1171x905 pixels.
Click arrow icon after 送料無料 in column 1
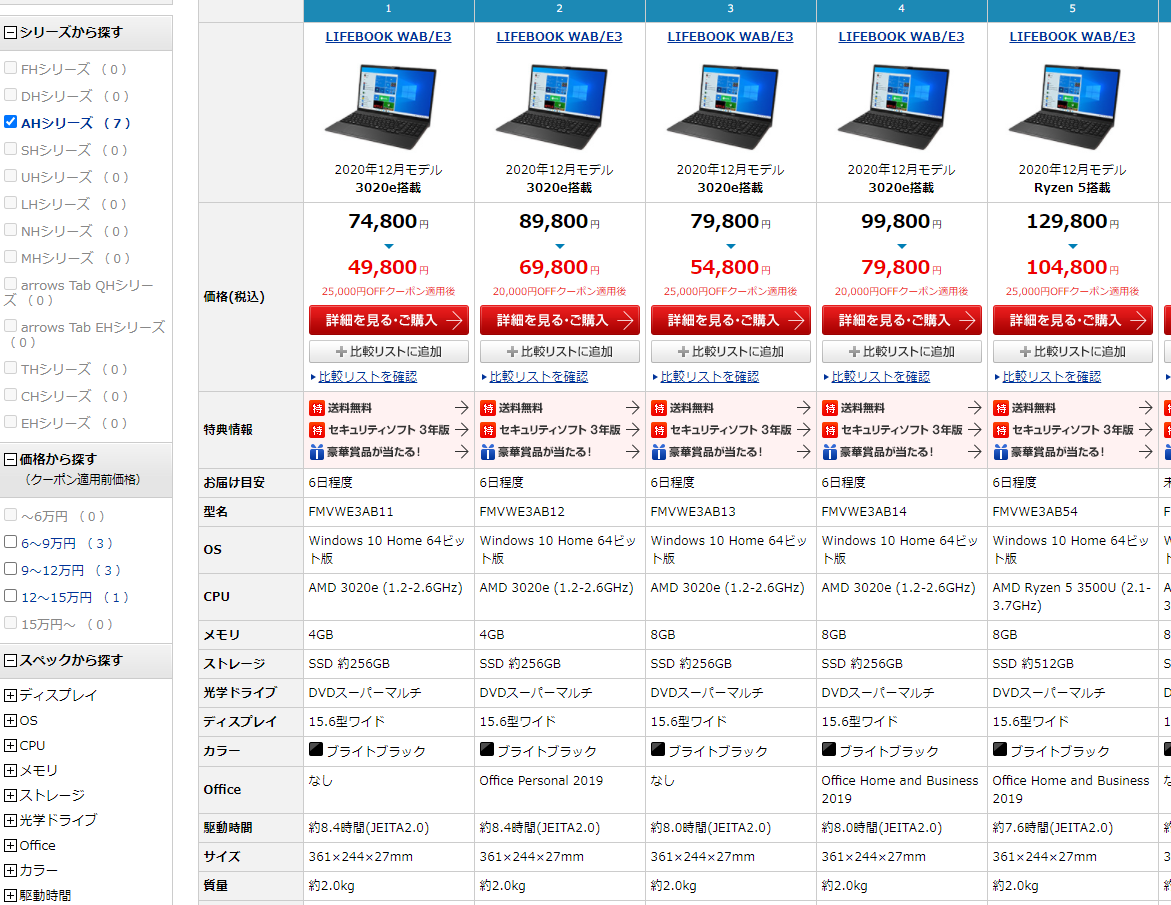(462, 408)
